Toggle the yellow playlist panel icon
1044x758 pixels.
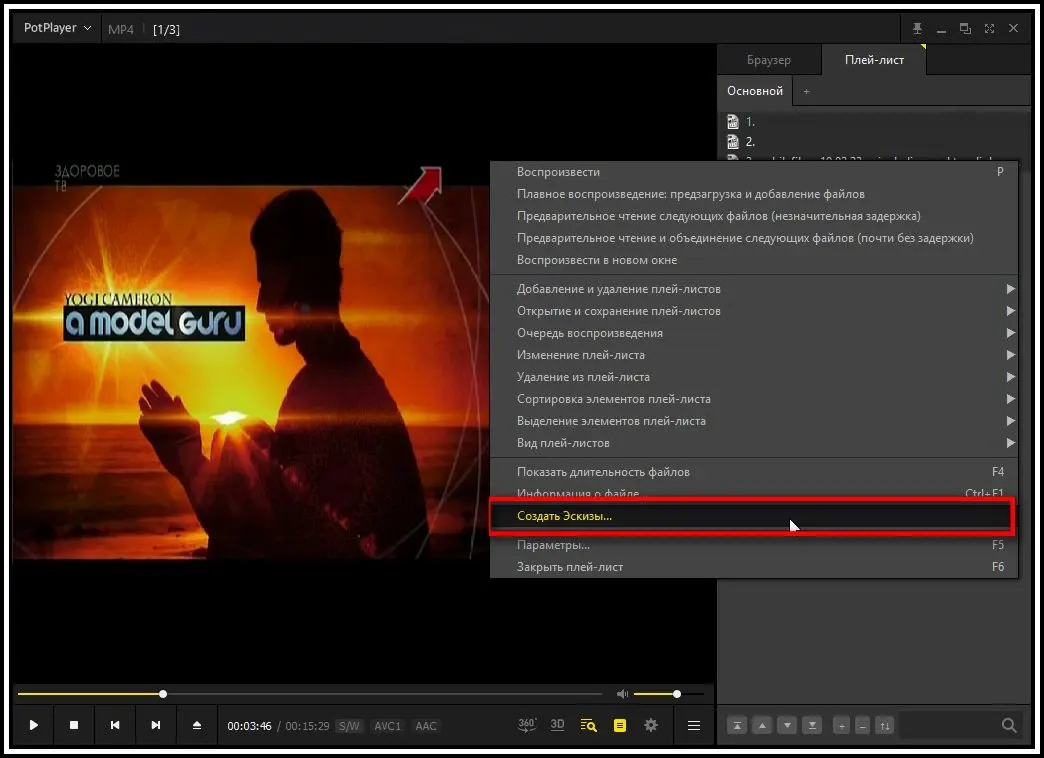tap(620, 725)
